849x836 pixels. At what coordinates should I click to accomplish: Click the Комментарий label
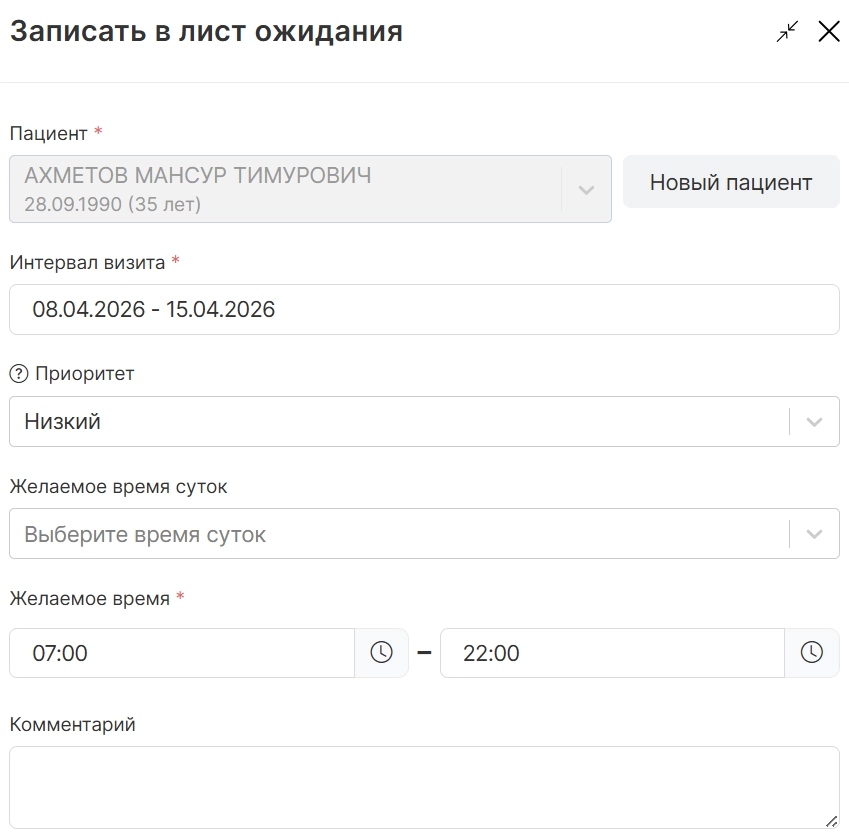click(x=72, y=725)
